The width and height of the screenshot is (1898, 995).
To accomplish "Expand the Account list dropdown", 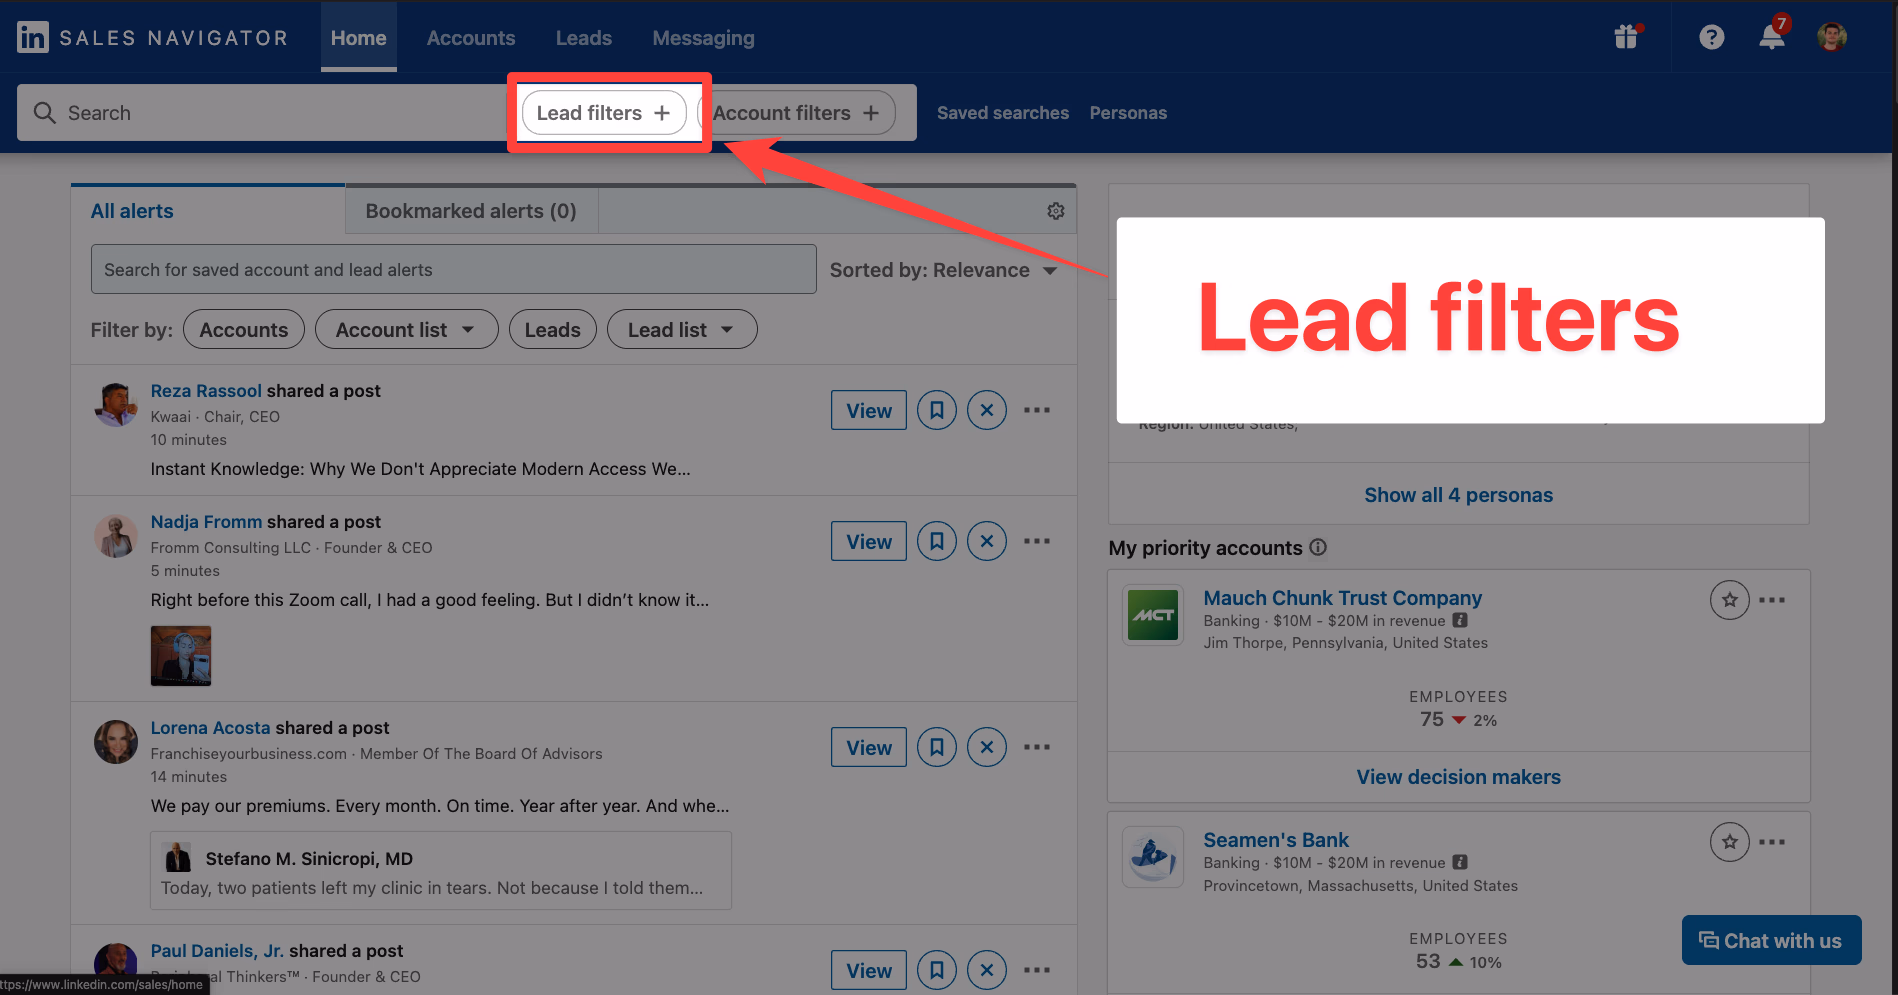I will (x=406, y=329).
